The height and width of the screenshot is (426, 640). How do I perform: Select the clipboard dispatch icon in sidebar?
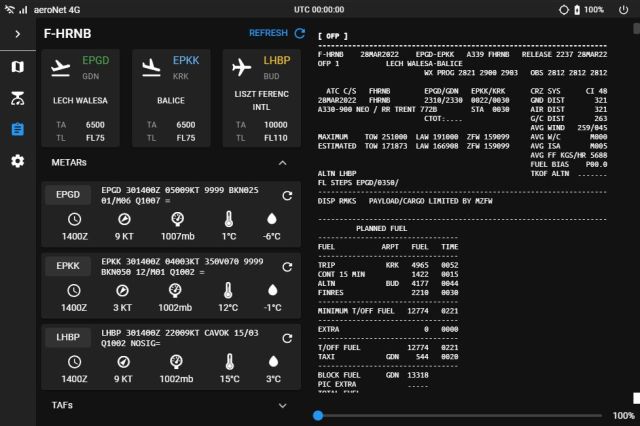[17, 129]
